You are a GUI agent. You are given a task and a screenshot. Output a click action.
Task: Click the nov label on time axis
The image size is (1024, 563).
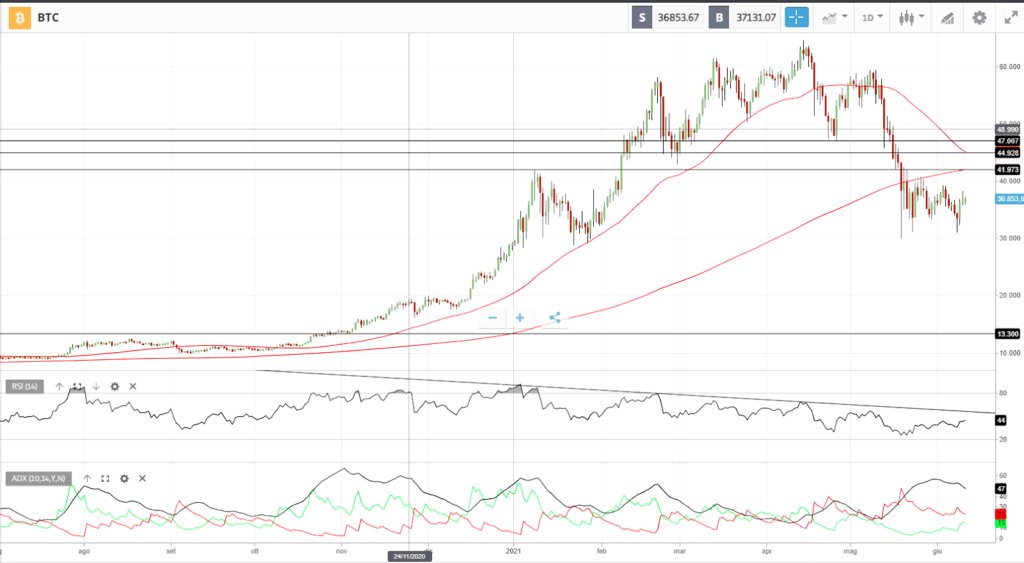(341, 551)
